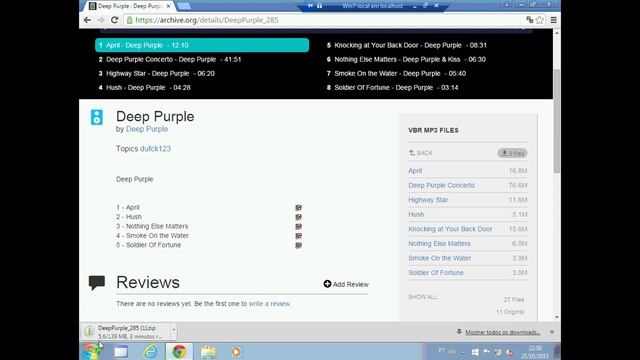Open the Deep Purple author link
640x360 pixels.
click(147, 129)
